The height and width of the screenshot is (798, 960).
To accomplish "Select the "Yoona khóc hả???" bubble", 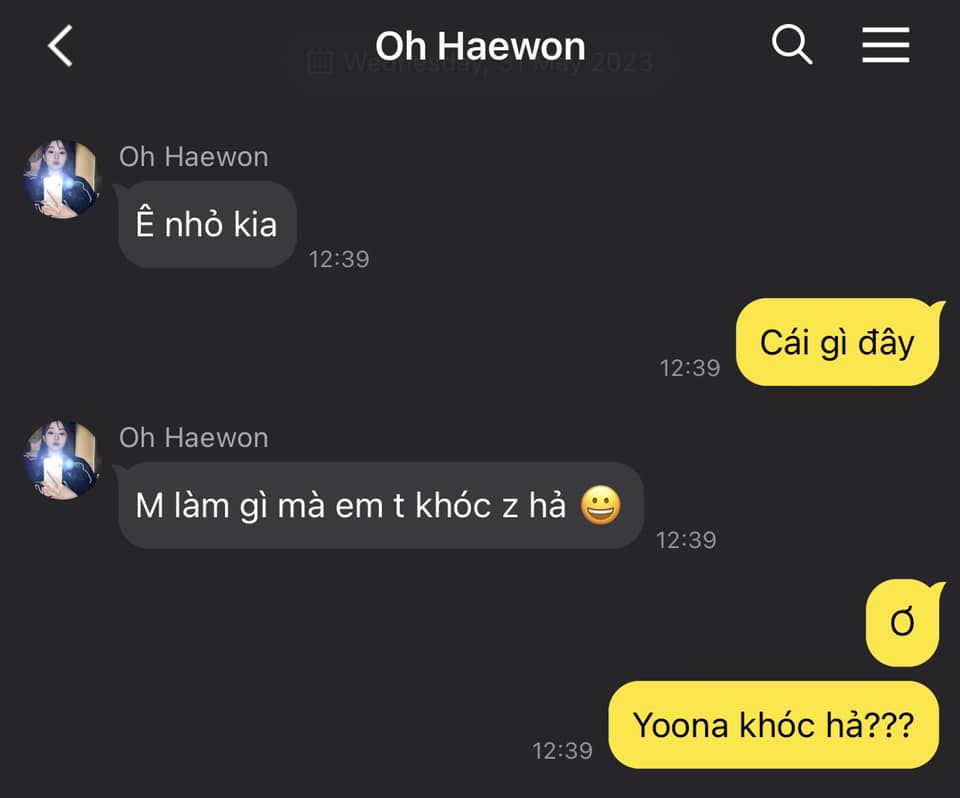I will 773,725.
